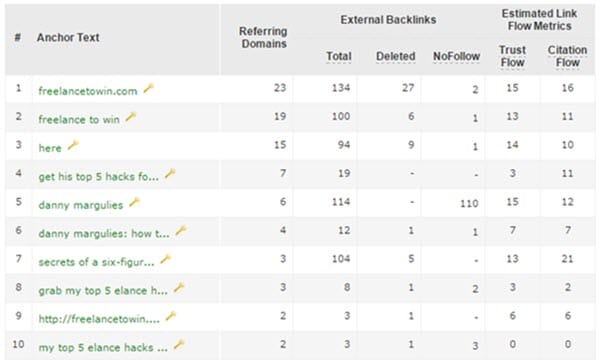
Task: Click key icon next to 'my top 5 elance hacks'
Action: (x=179, y=345)
